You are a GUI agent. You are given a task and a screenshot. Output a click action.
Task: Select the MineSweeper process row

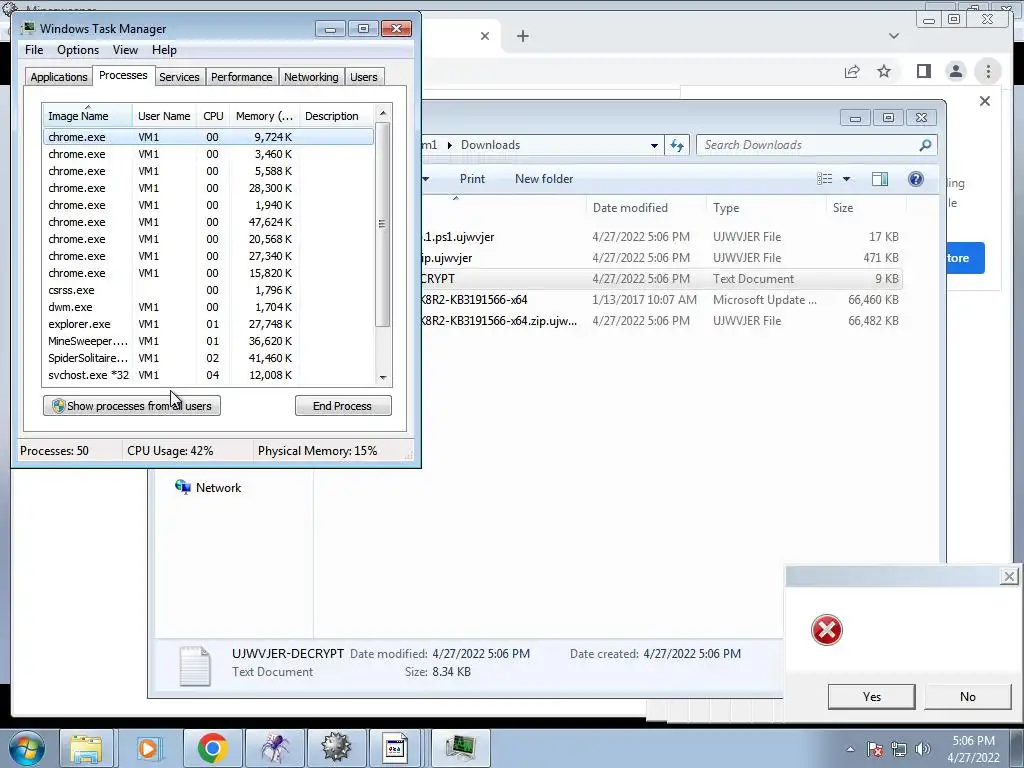[x=208, y=341]
